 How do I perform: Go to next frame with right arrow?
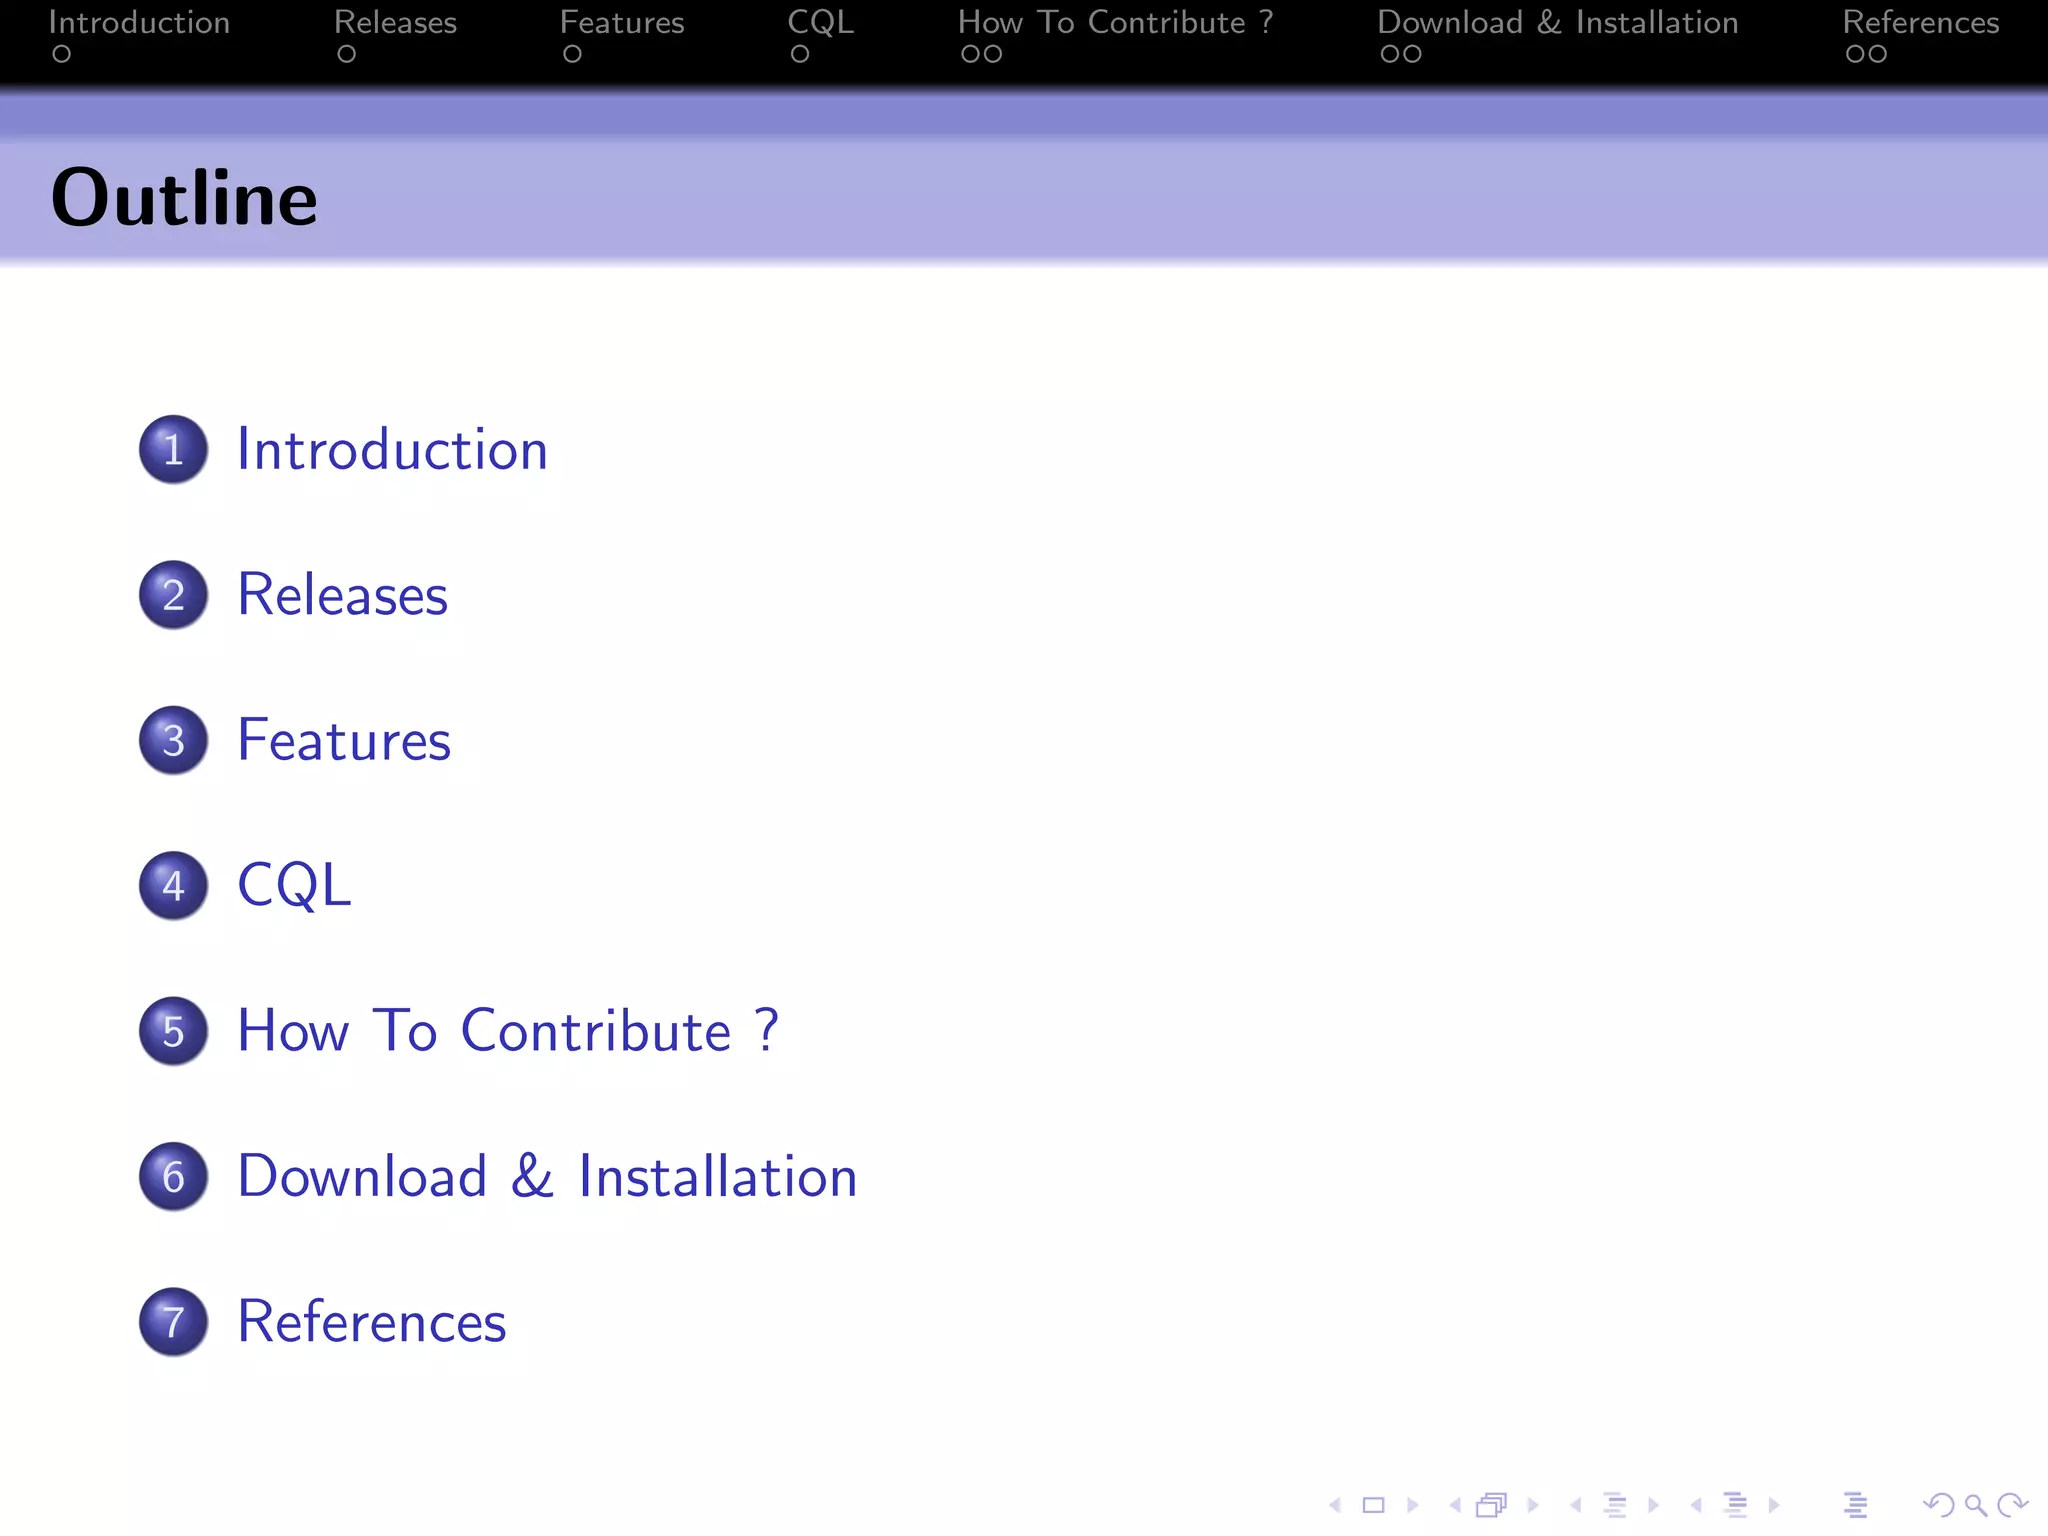tap(1532, 1505)
